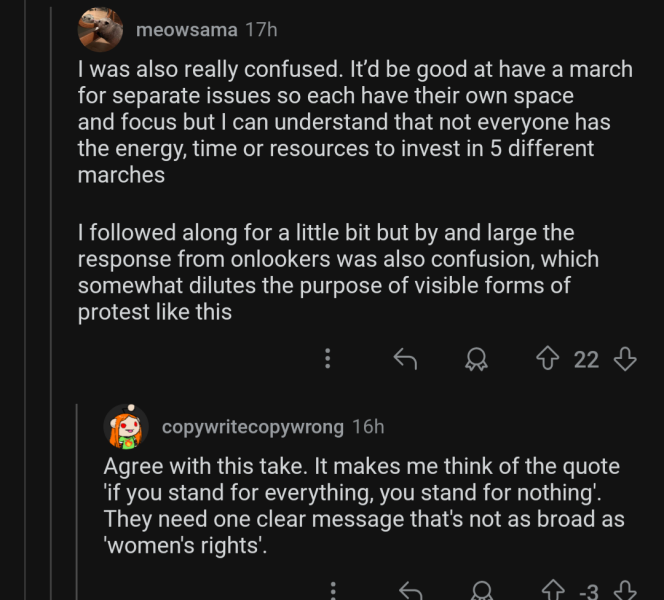
Task: Click the 17h timestamp on meowsama's comment
Action: tap(261, 30)
